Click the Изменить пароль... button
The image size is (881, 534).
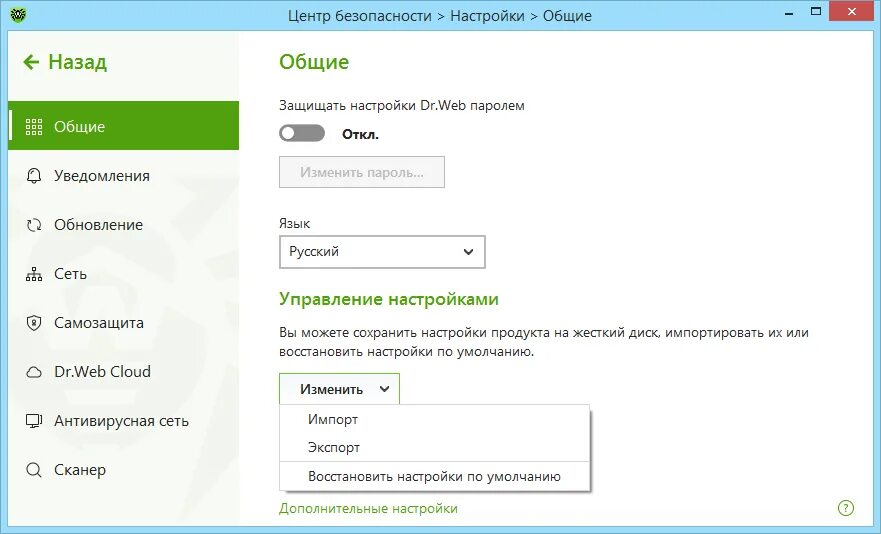pos(362,172)
